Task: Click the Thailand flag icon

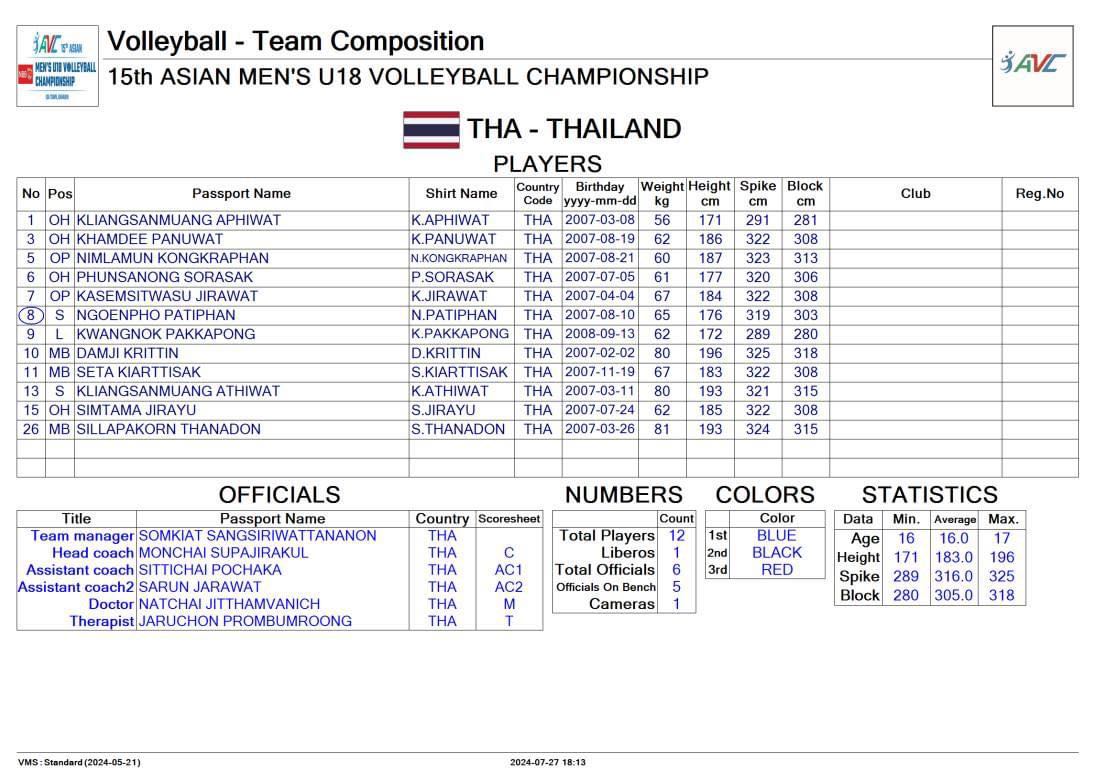Action: 431,130
